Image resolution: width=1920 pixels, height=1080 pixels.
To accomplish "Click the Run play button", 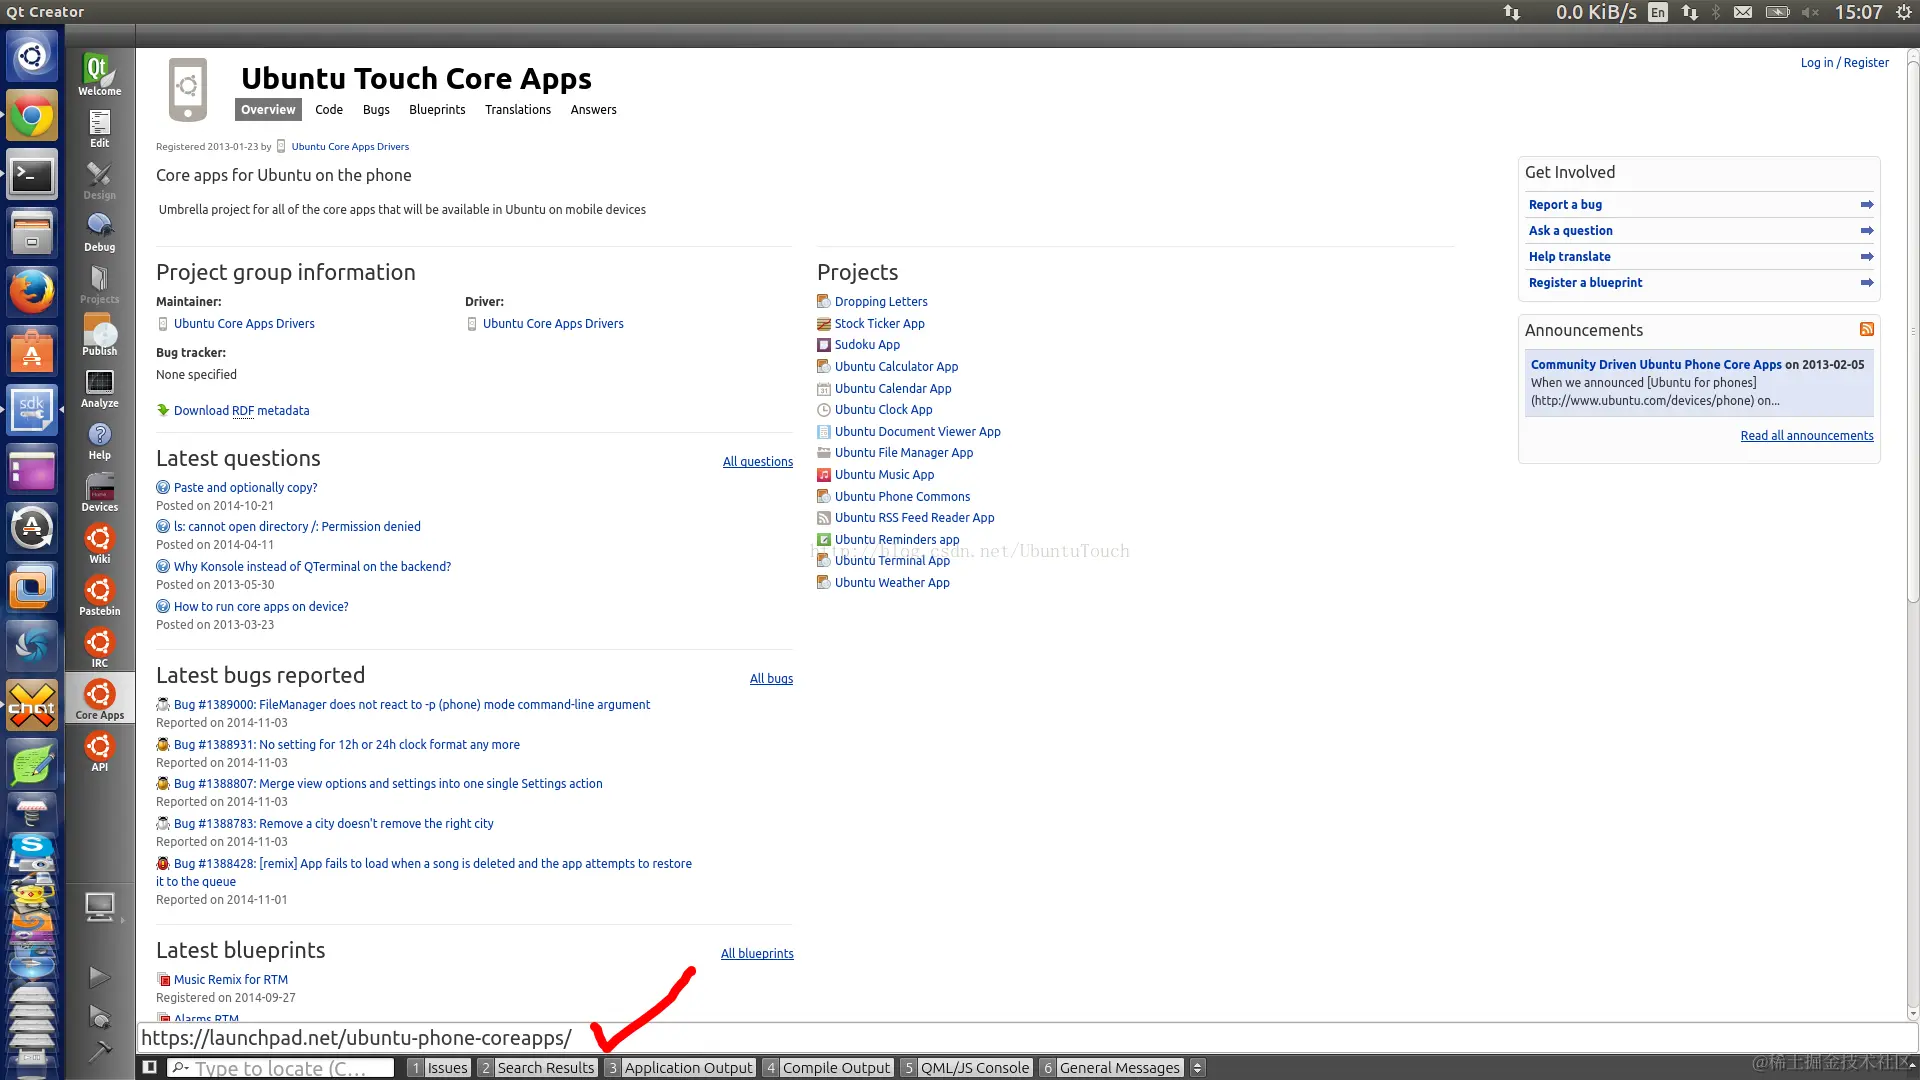I will (99, 976).
